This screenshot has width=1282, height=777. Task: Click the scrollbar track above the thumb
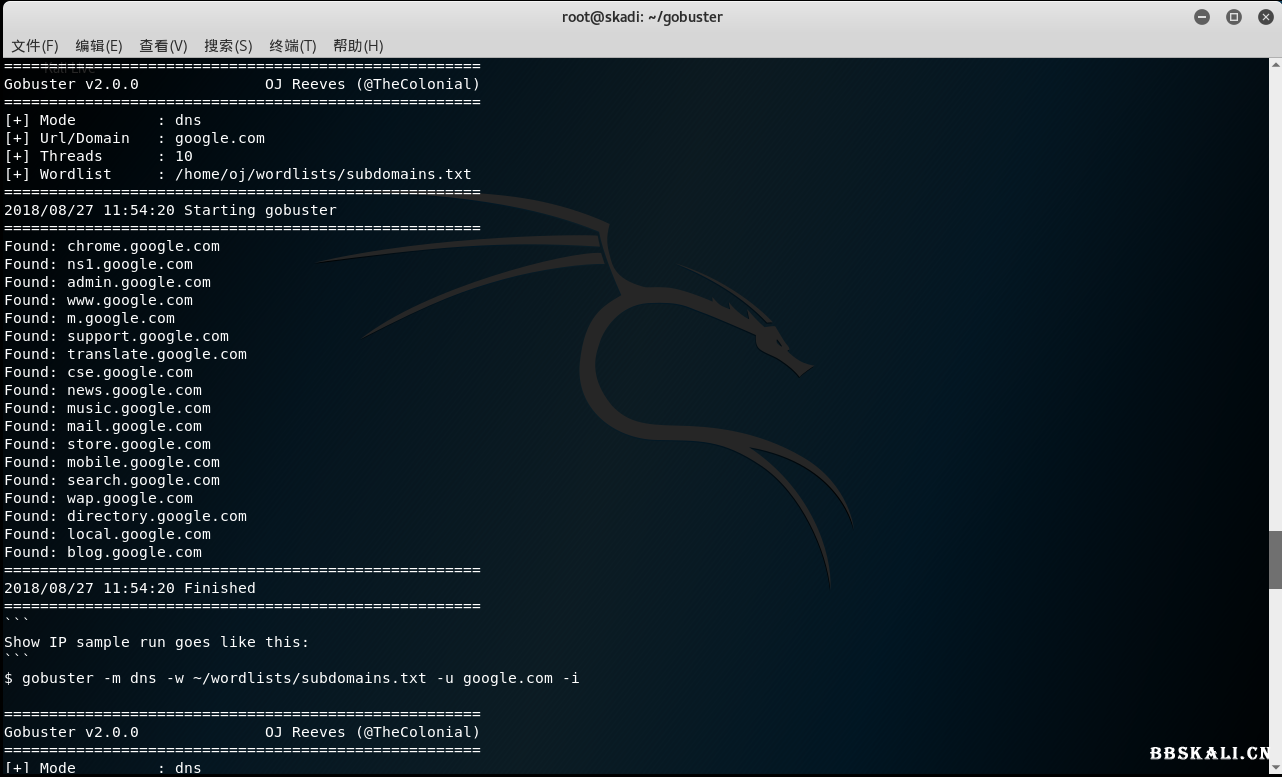(x=1275, y=300)
